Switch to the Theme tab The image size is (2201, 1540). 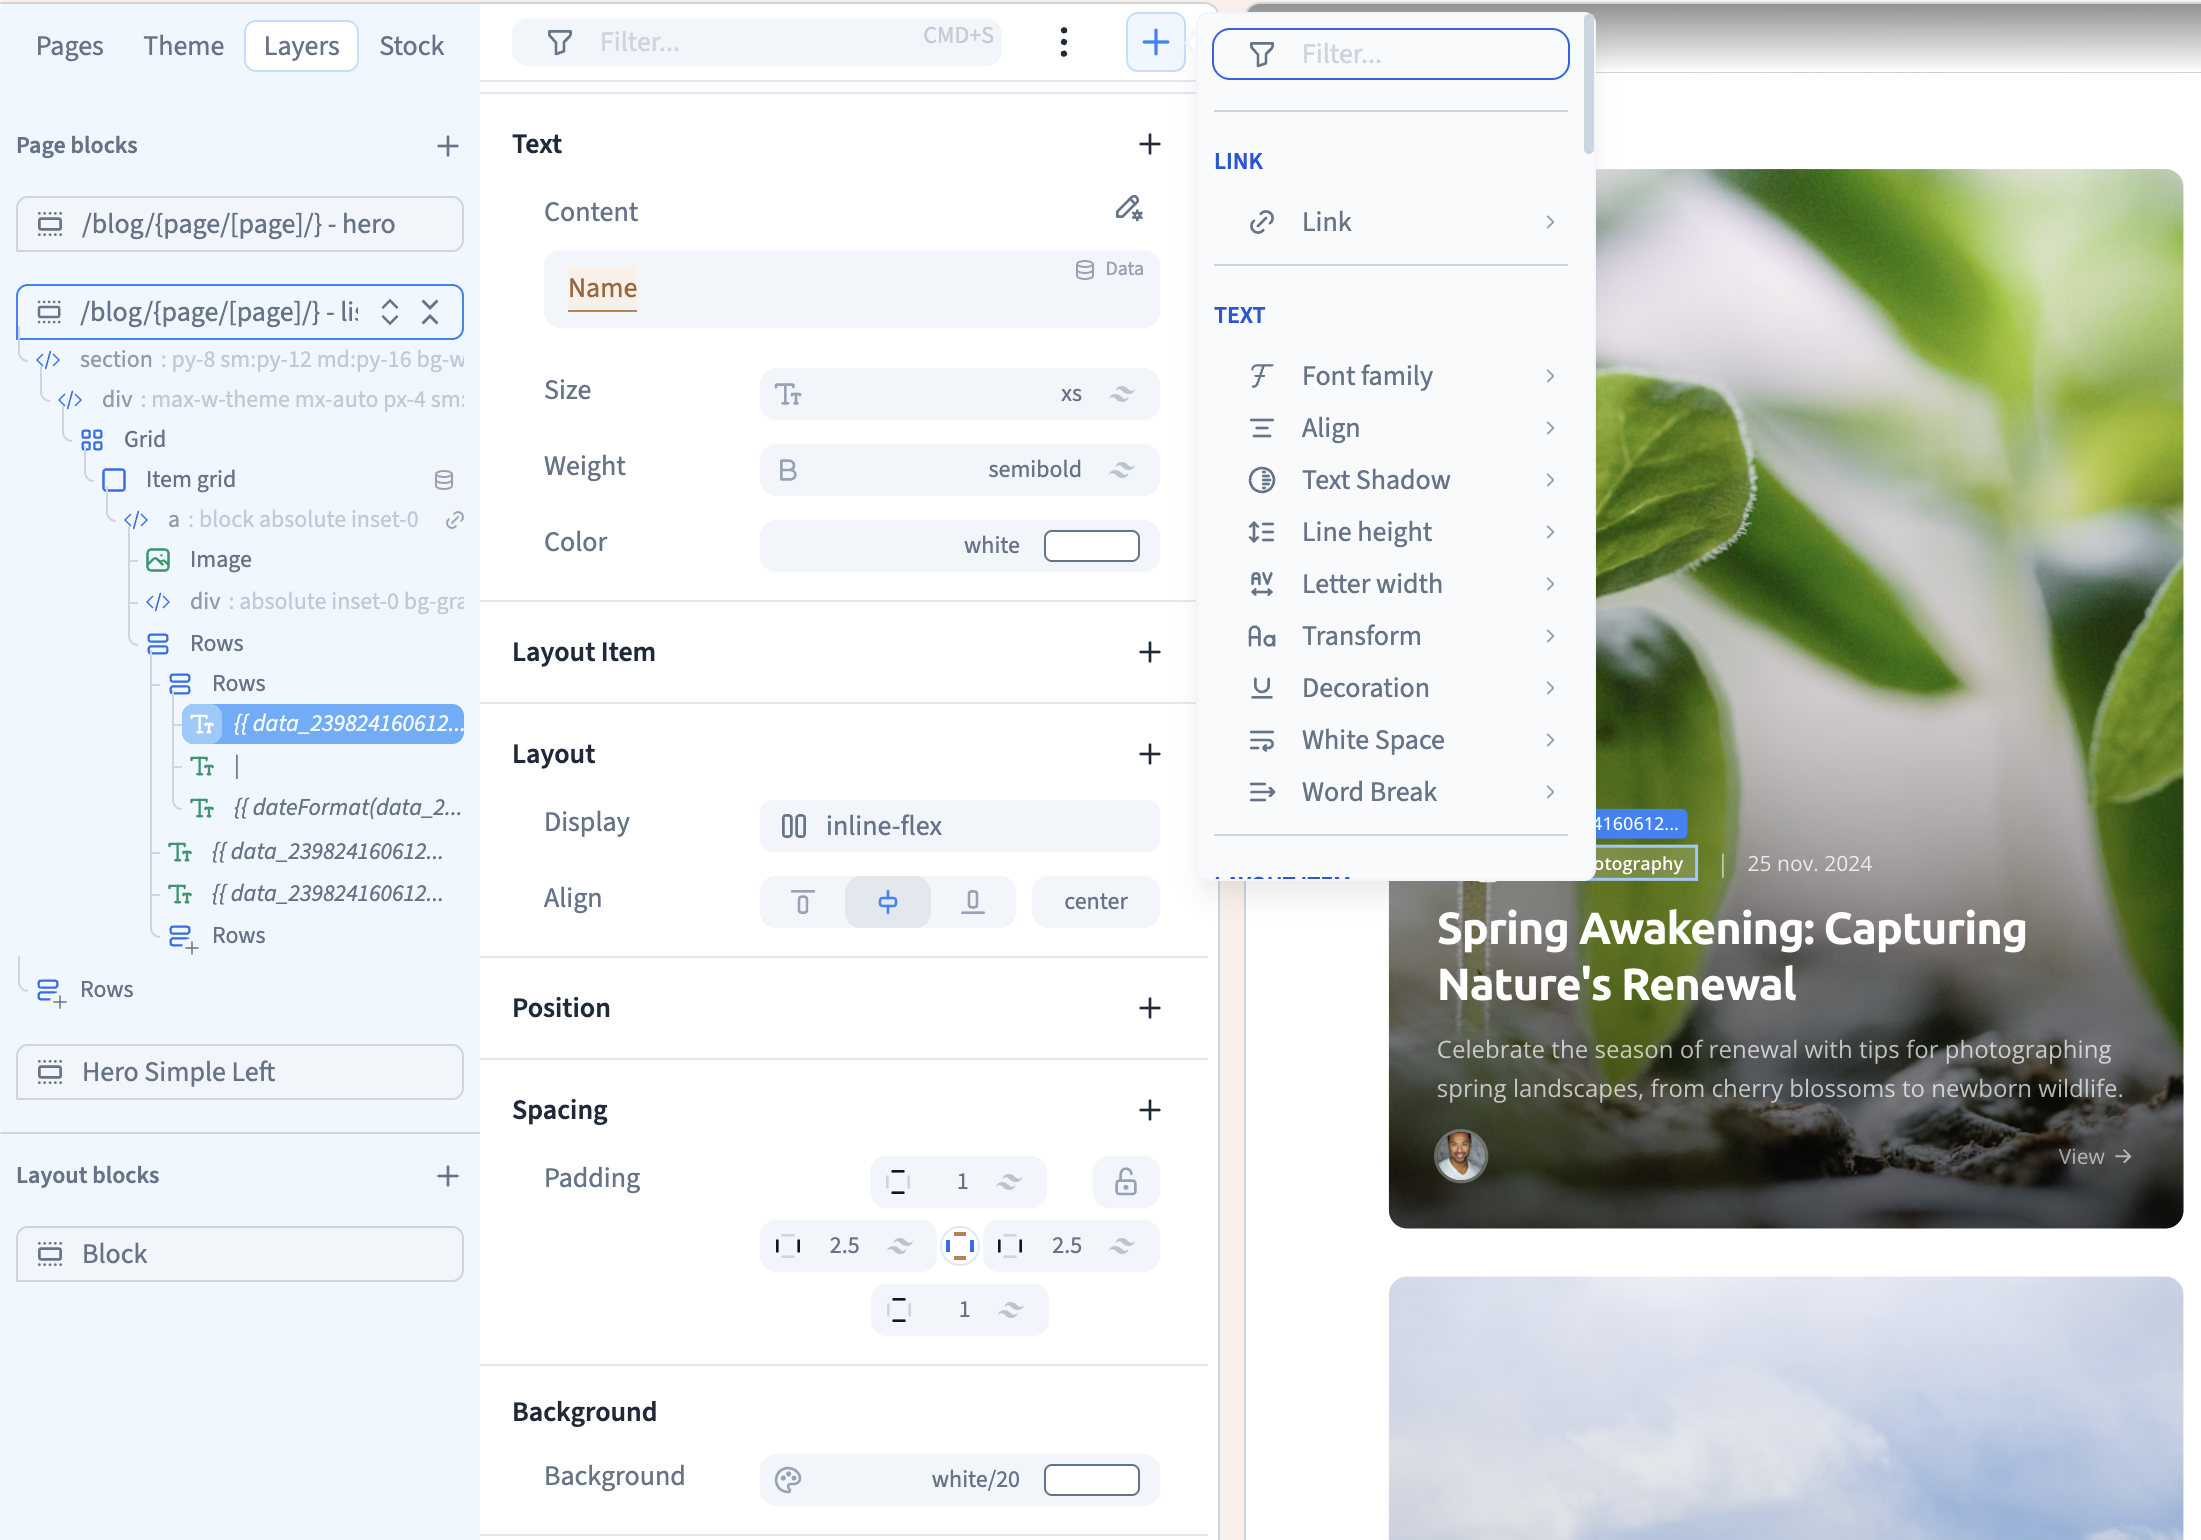[183, 46]
